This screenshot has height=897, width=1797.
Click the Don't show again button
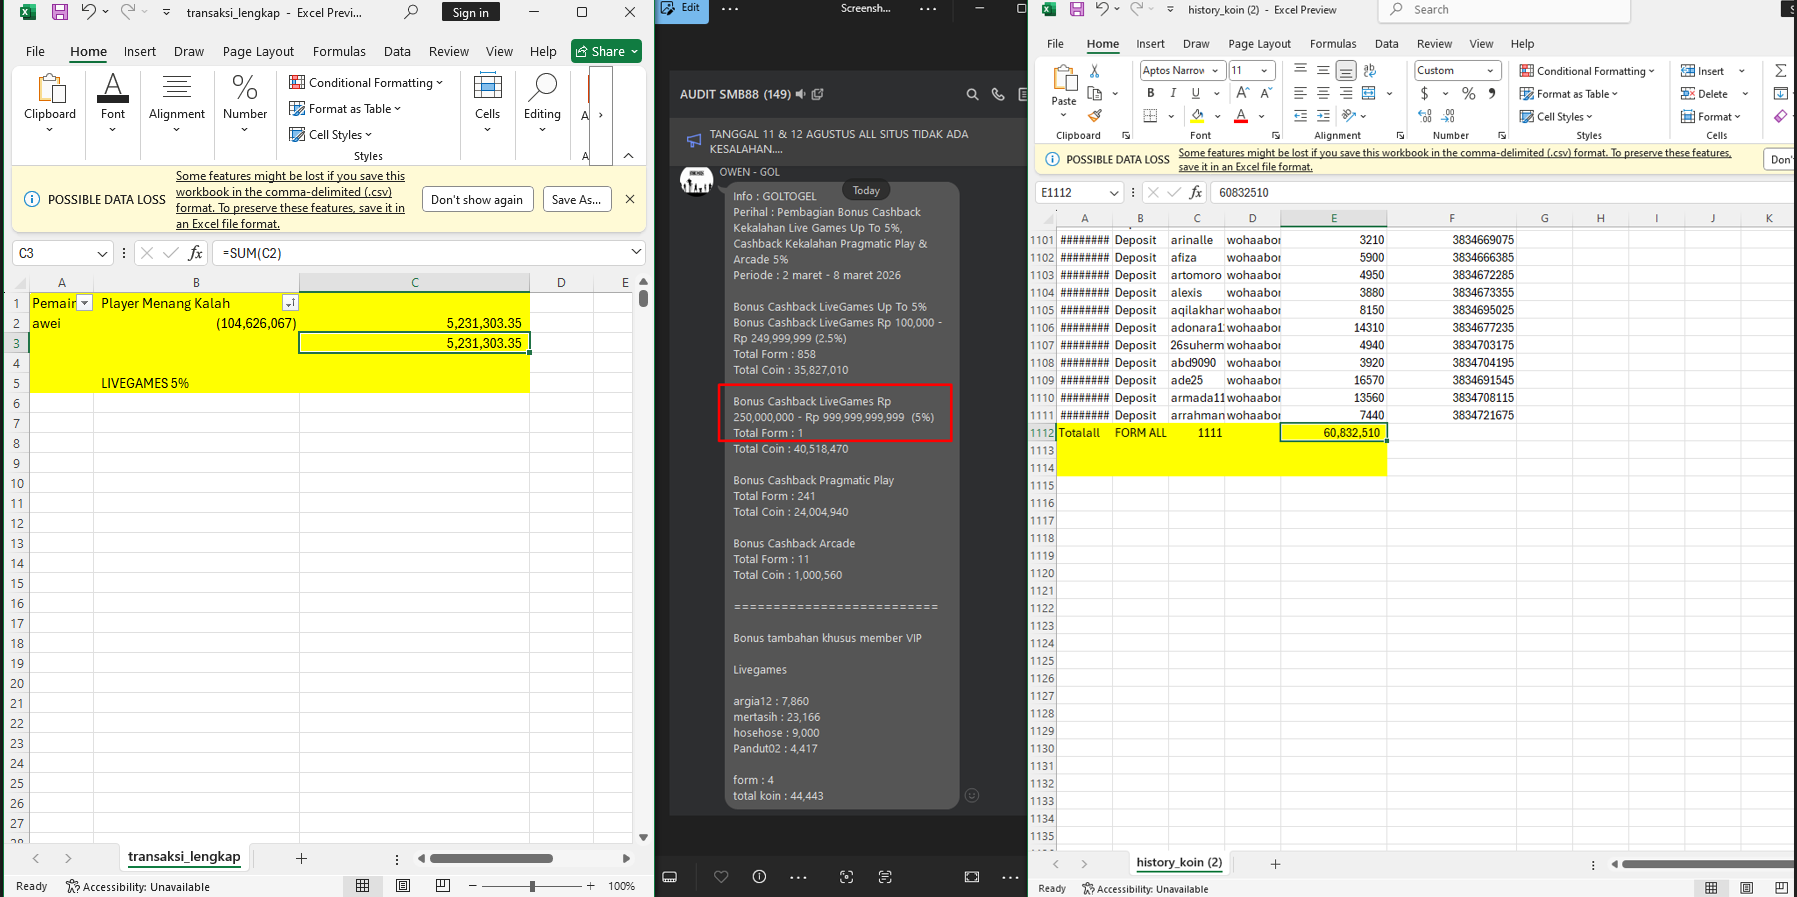[x=477, y=199]
